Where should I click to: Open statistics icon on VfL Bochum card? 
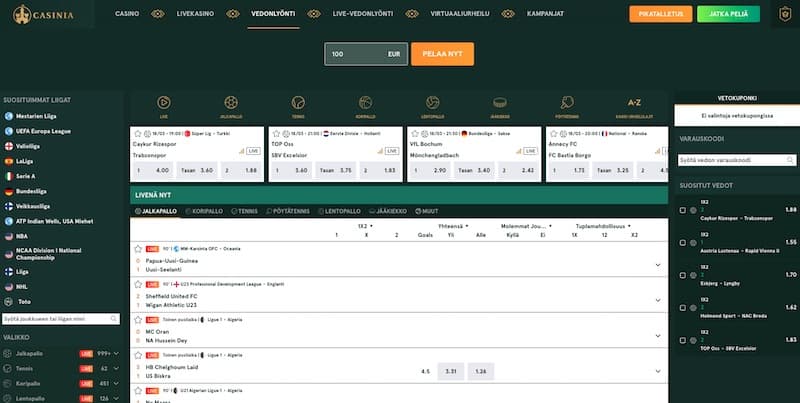point(519,151)
